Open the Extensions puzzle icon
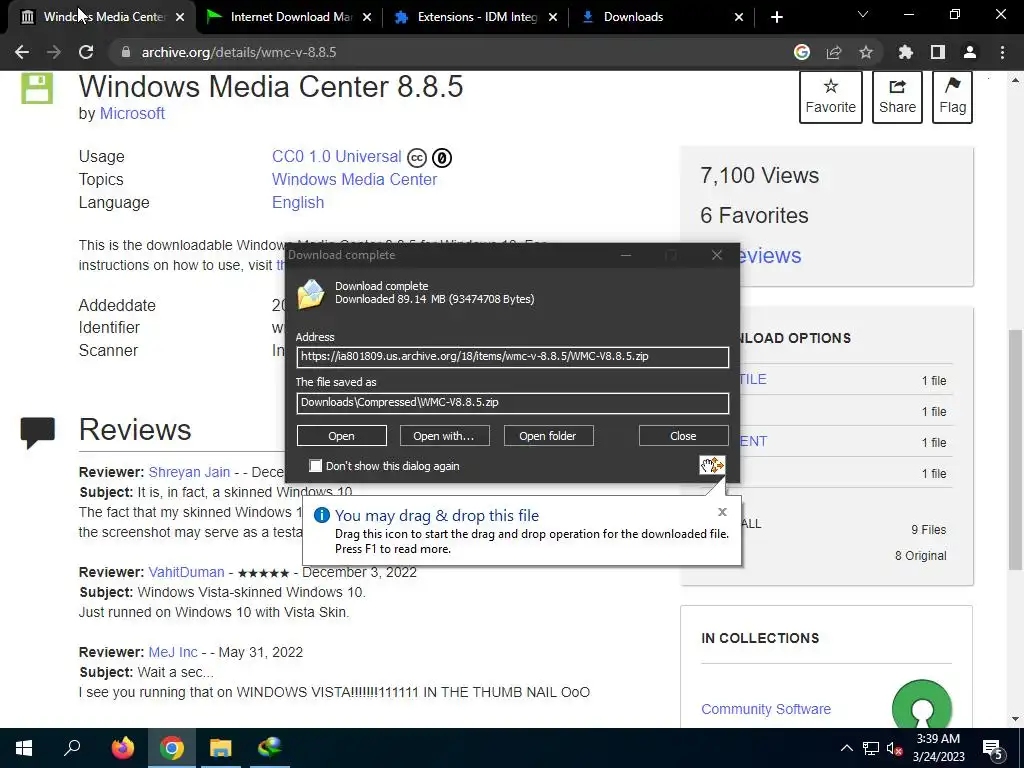The height and width of the screenshot is (768, 1024). coord(906,52)
